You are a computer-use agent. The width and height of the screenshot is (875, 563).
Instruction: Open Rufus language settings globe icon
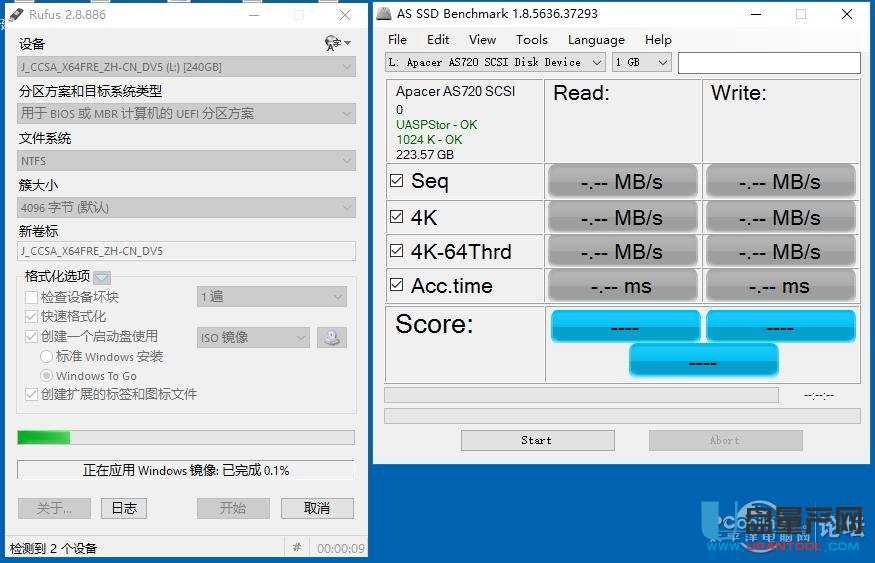[x=337, y=43]
